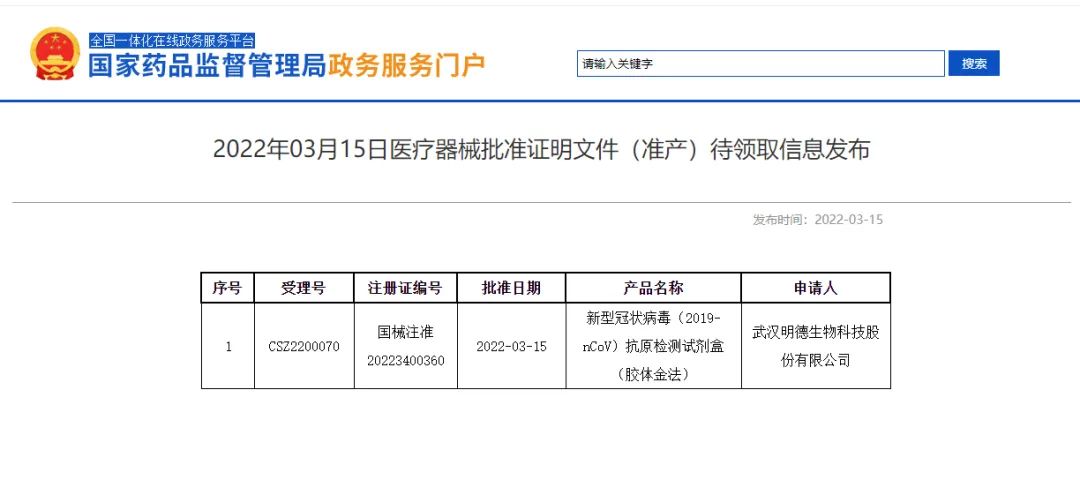Click the 全国一体化在线政务服务平台 banner text
The image size is (1080, 480).
tap(172, 41)
